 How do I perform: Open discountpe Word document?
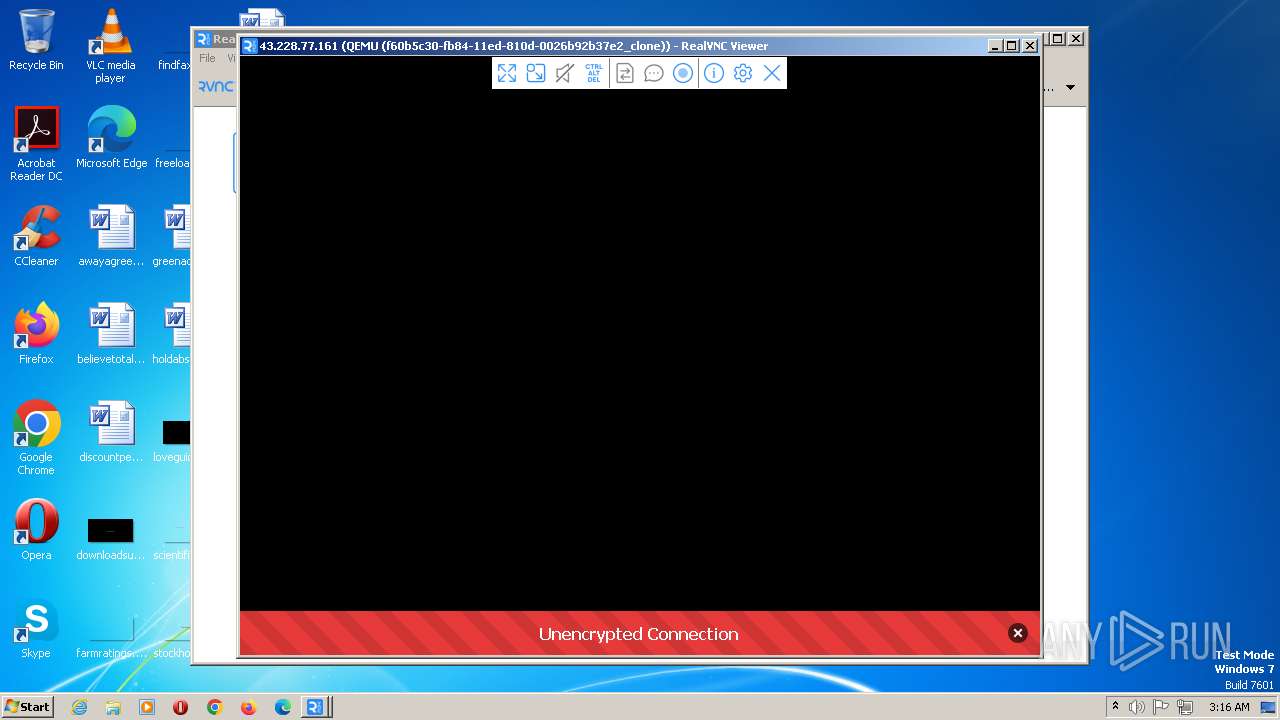[111, 432]
